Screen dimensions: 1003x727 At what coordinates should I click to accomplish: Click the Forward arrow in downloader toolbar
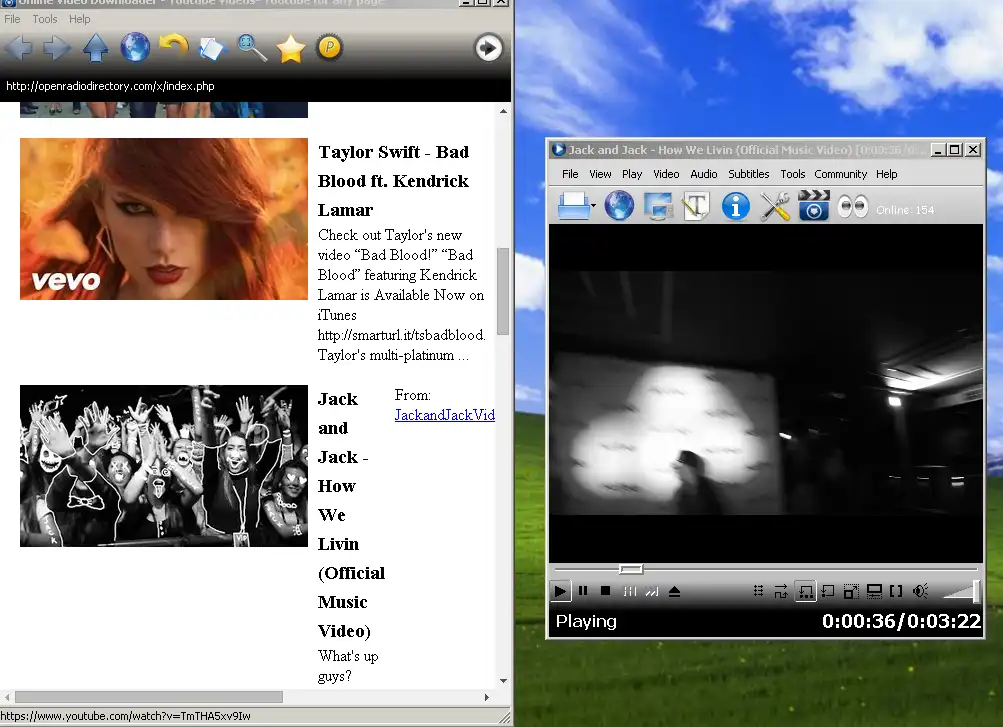pyautogui.click(x=57, y=48)
